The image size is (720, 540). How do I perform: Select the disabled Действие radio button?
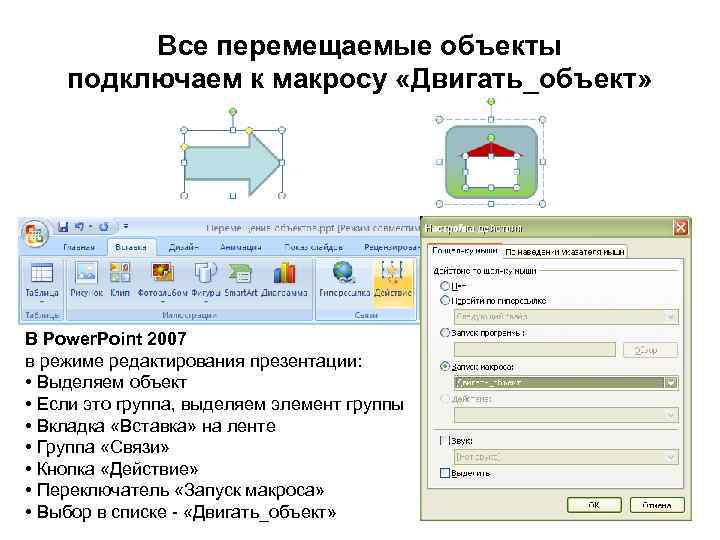(444, 399)
